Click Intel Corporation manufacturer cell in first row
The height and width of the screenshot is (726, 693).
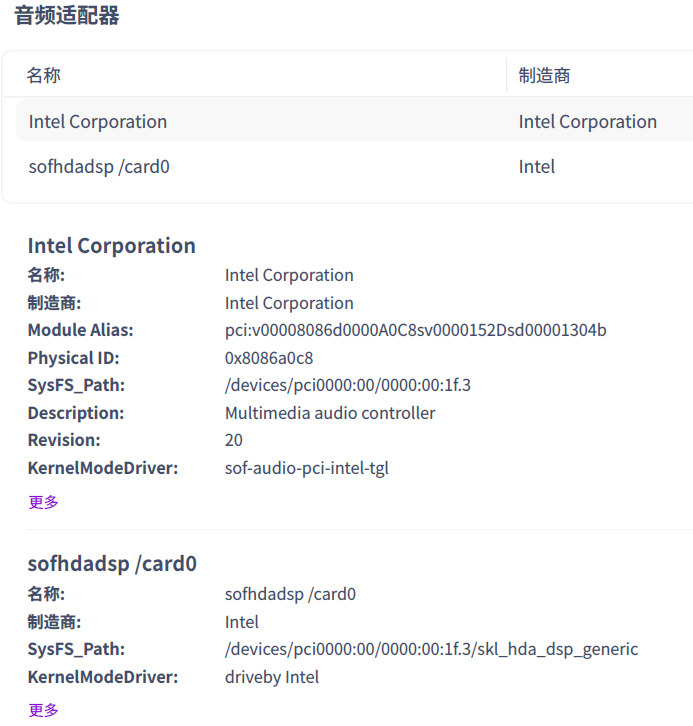(587, 122)
